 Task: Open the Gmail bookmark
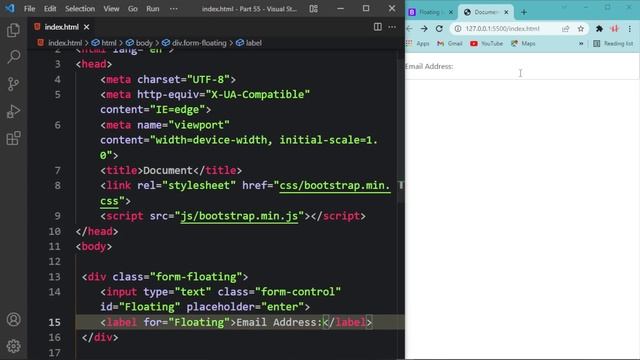coord(450,43)
